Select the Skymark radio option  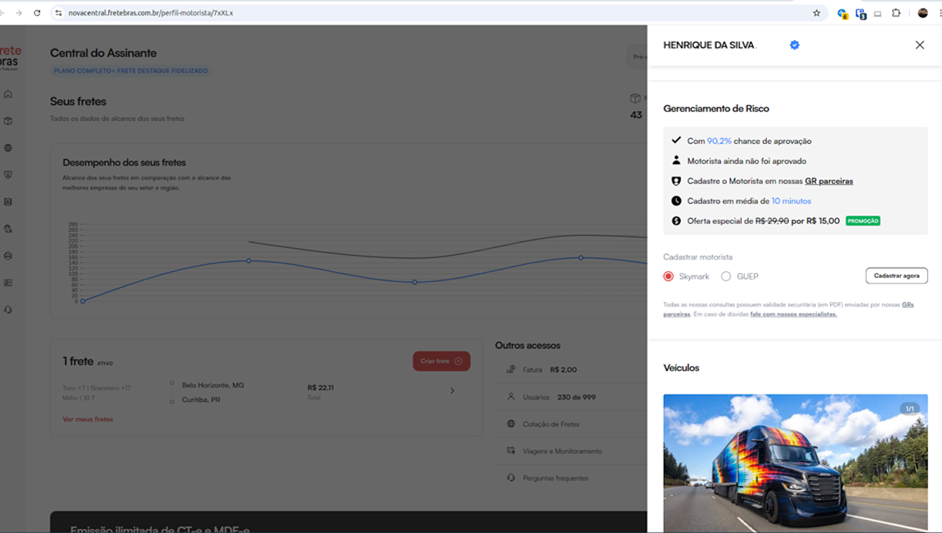[x=669, y=276]
